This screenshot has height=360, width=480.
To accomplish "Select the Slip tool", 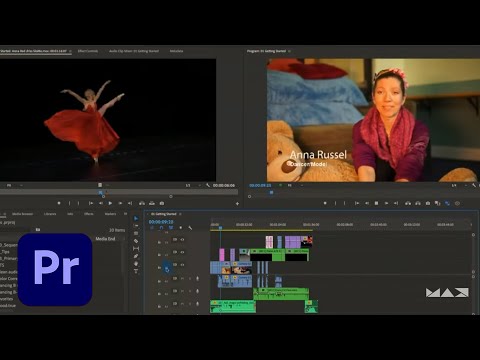I will point(136,249).
